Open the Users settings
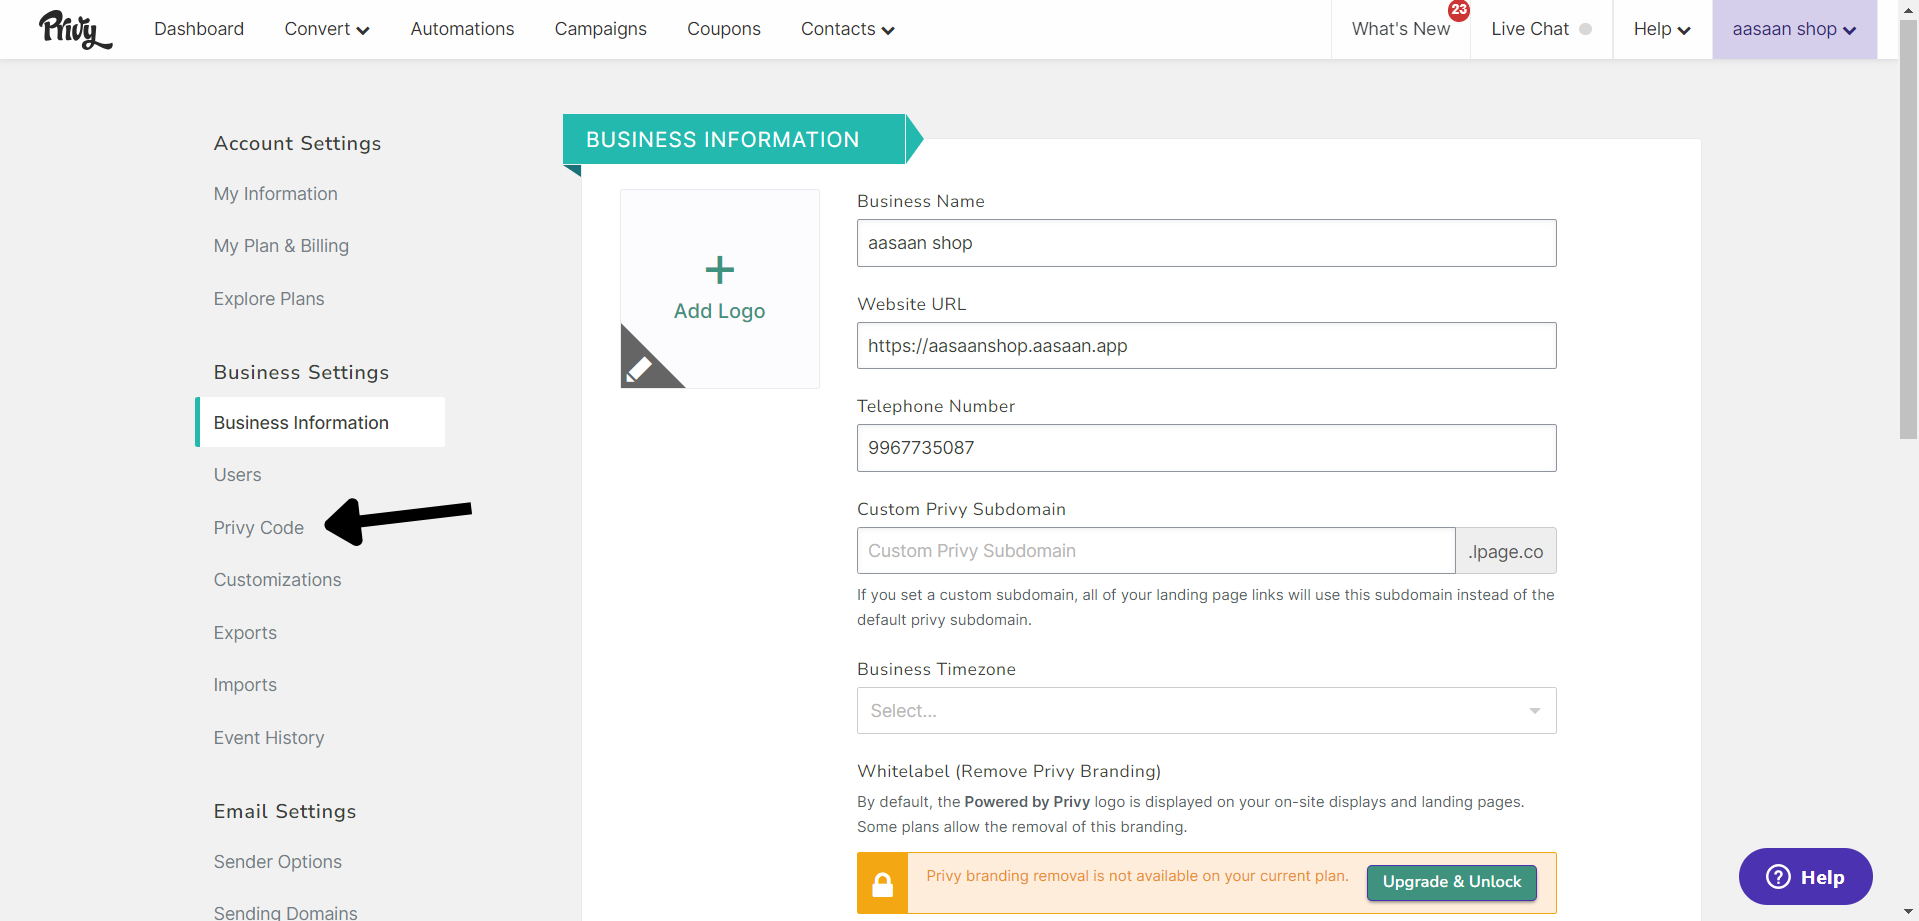1919x921 pixels. (x=237, y=475)
